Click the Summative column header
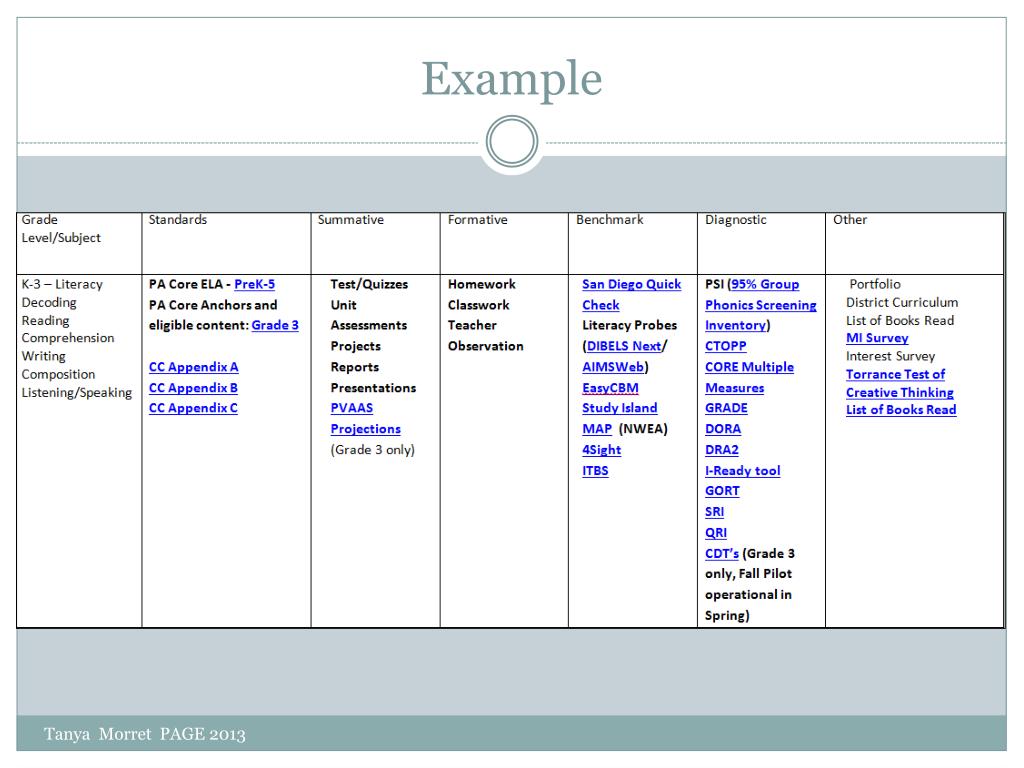This screenshot has width=1024, height=768. [351, 220]
